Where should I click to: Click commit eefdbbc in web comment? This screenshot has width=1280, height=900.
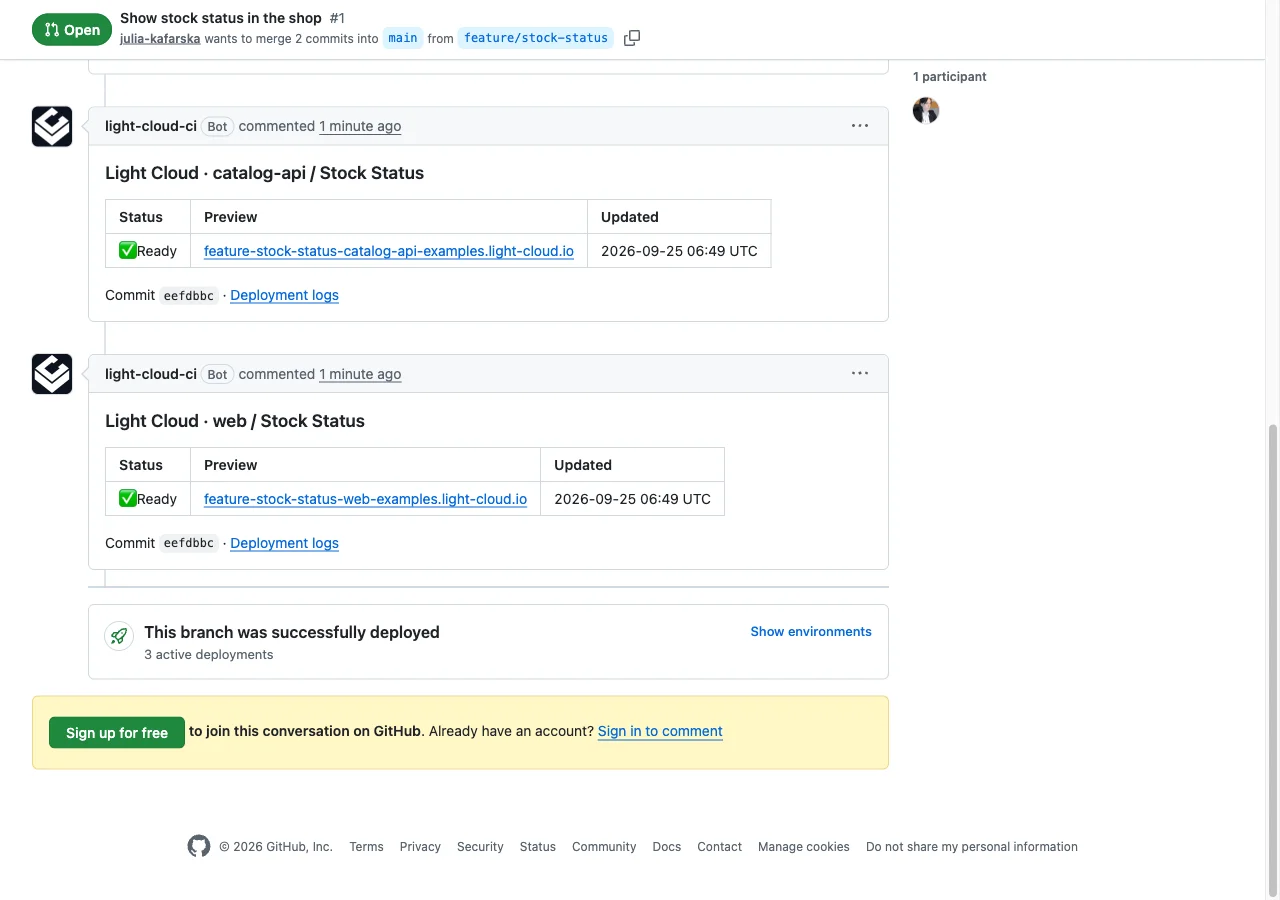[189, 544]
